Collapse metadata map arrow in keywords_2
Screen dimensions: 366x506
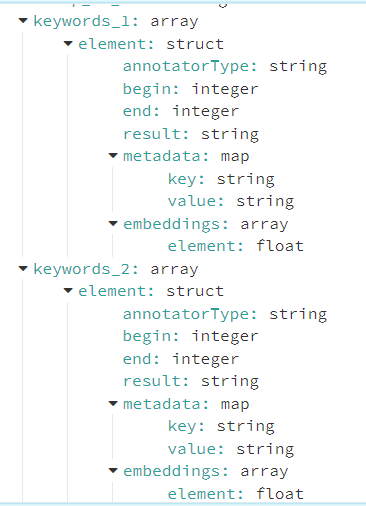[113, 404]
